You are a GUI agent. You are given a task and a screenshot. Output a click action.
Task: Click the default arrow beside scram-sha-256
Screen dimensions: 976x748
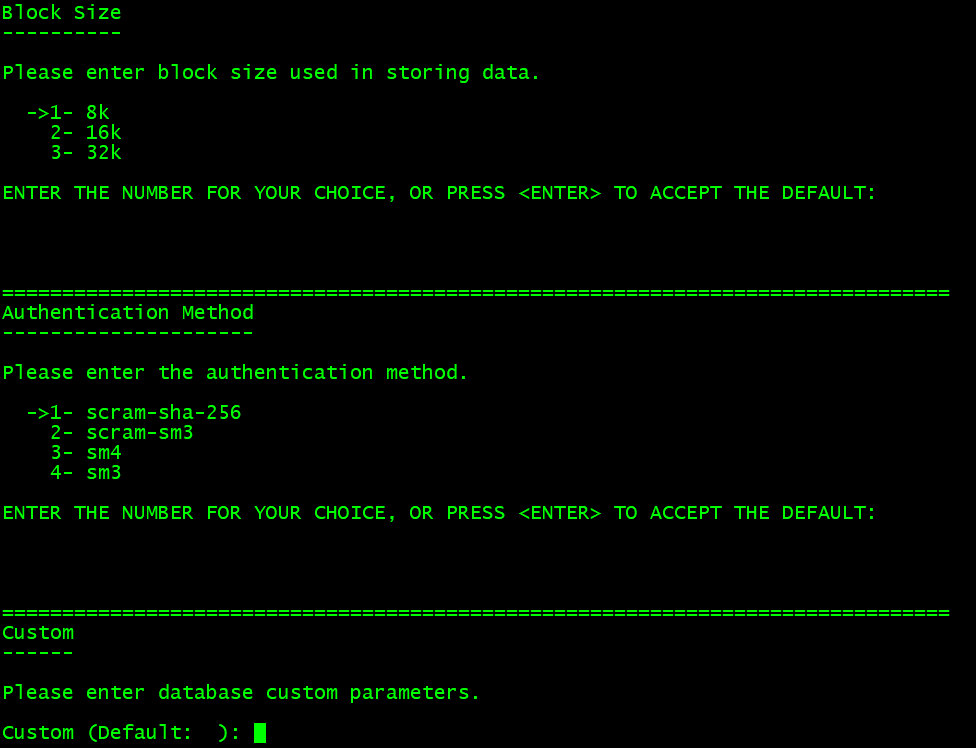point(37,413)
